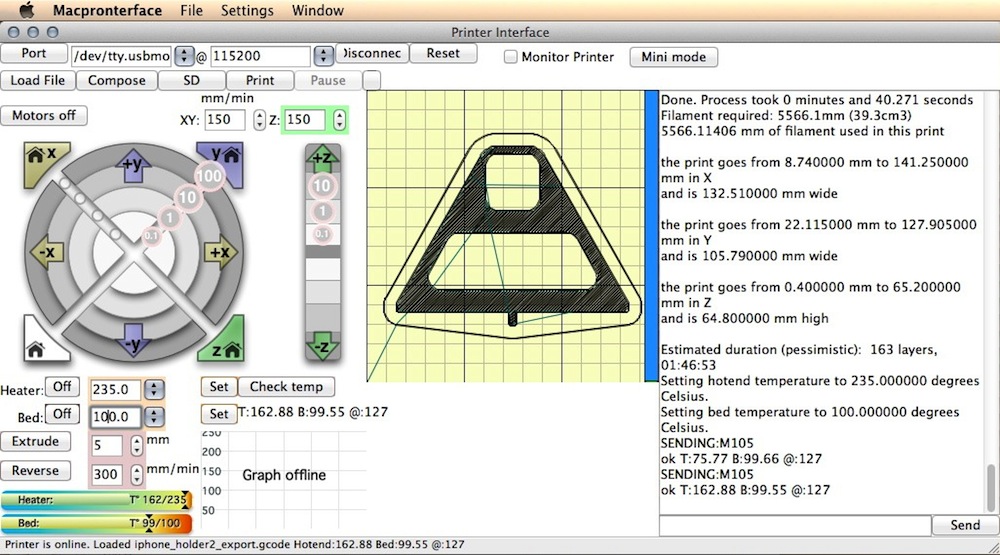Enable the Monitor Printer checkbox
1000x555 pixels.
pyautogui.click(x=510, y=57)
